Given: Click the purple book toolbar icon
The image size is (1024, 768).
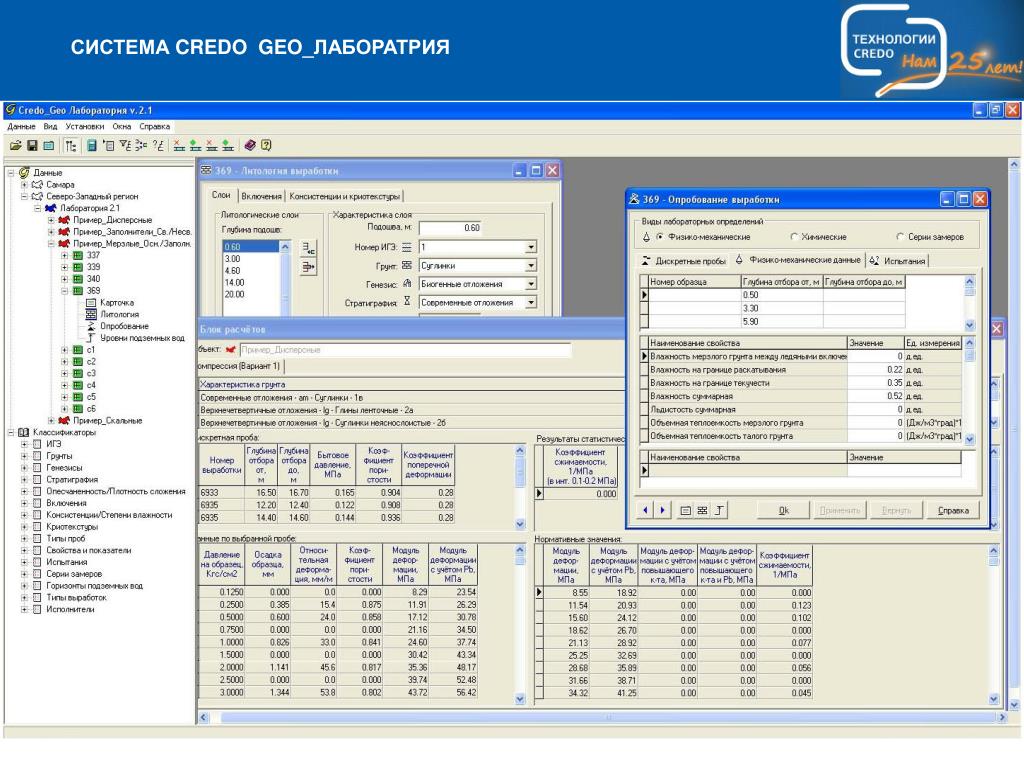Looking at the screenshot, I should pyautogui.click(x=249, y=146).
